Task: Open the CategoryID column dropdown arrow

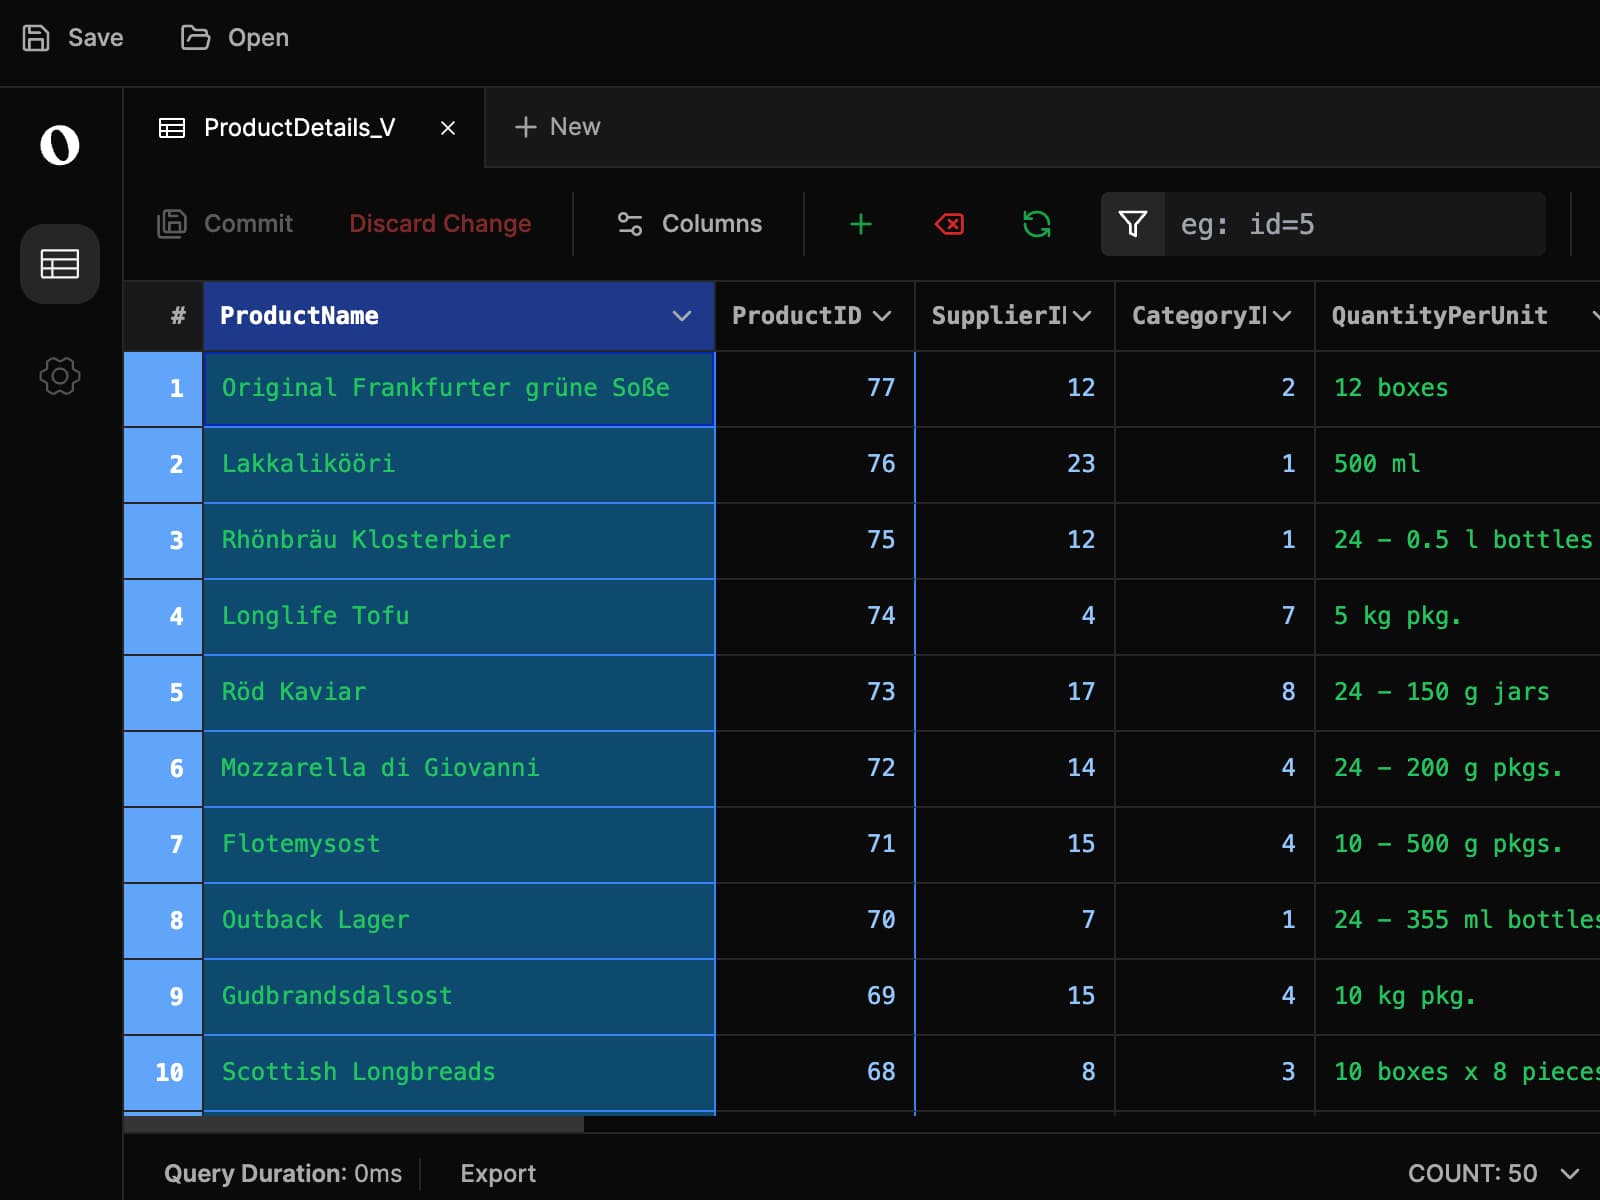Action: click(x=1282, y=316)
